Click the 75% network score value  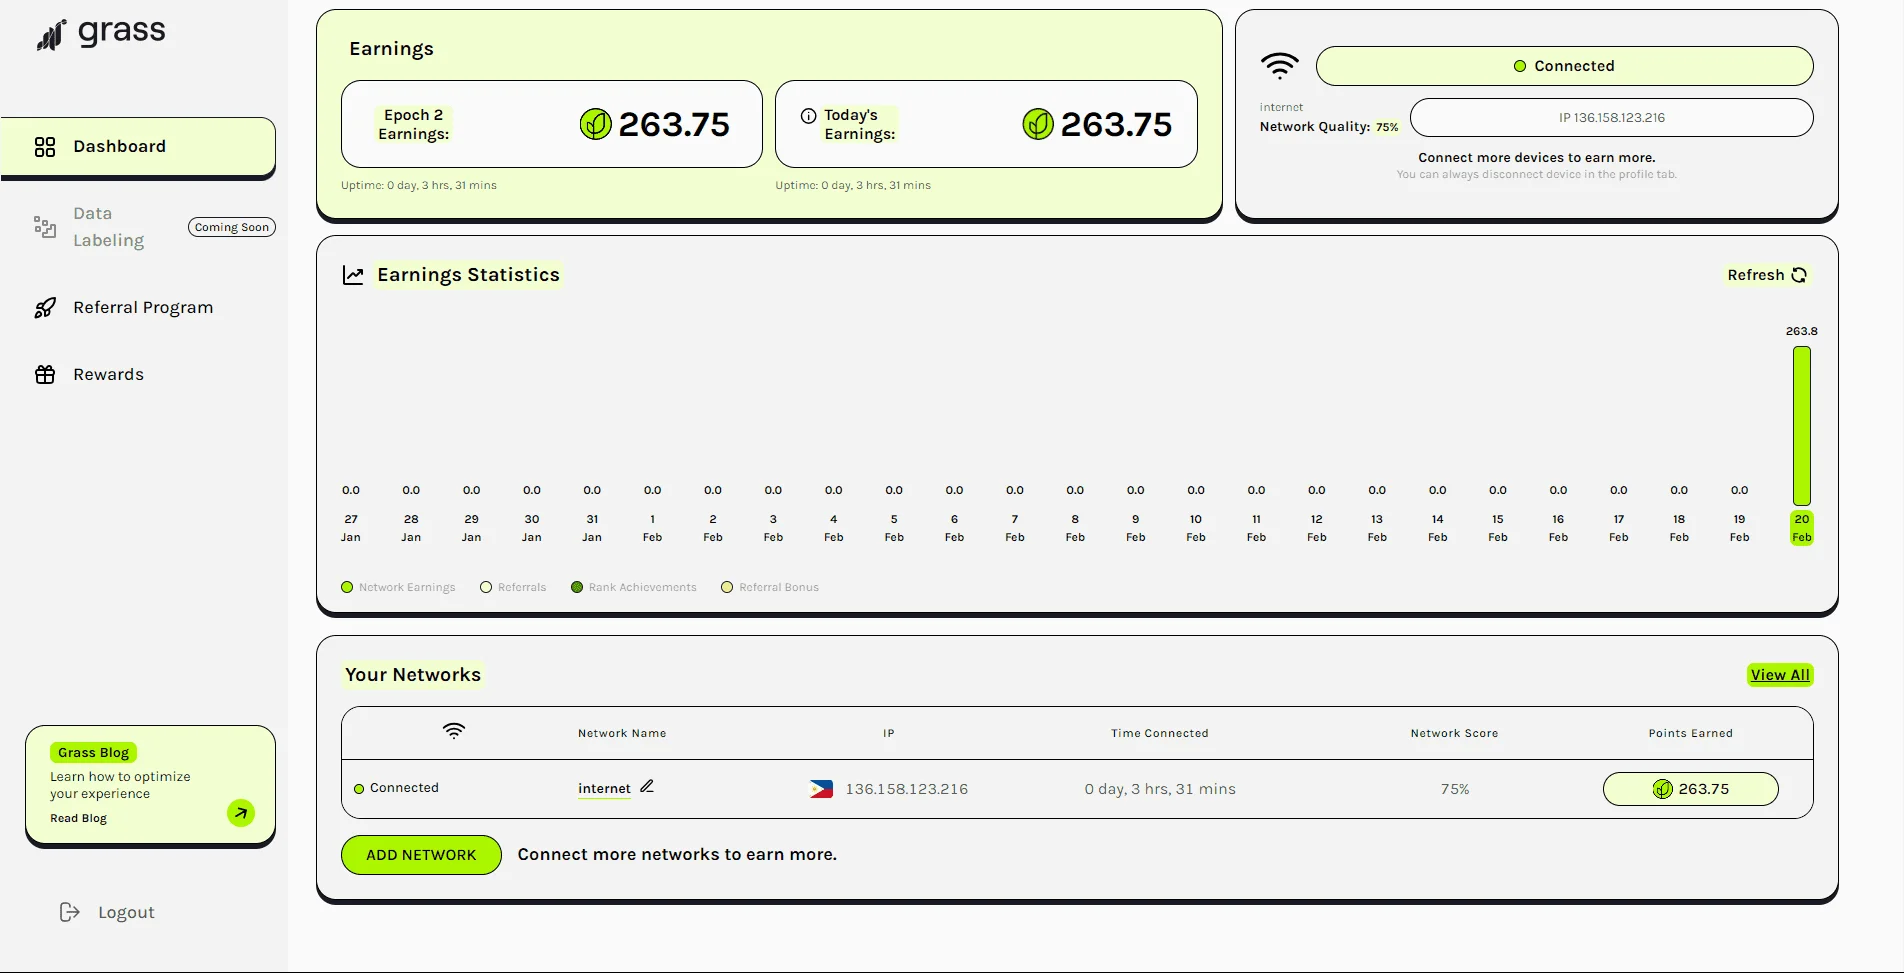click(x=1455, y=789)
